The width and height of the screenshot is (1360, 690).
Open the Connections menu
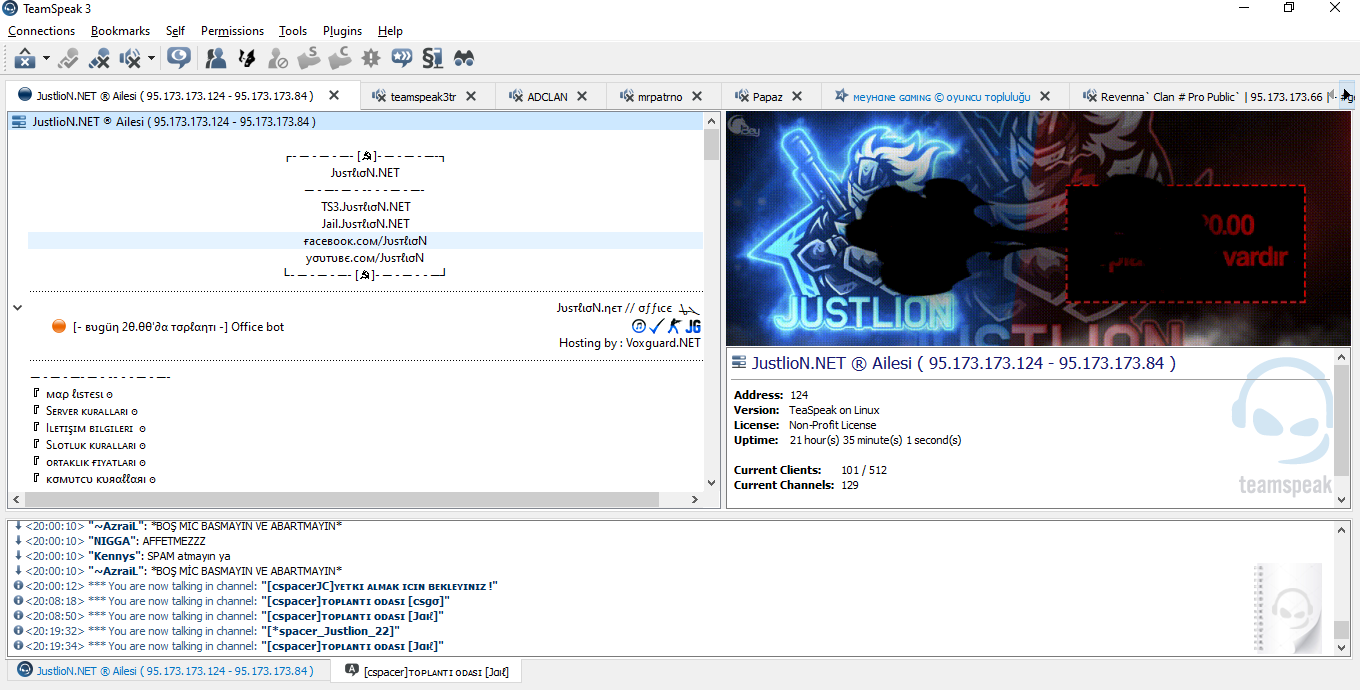click(42, 31)
